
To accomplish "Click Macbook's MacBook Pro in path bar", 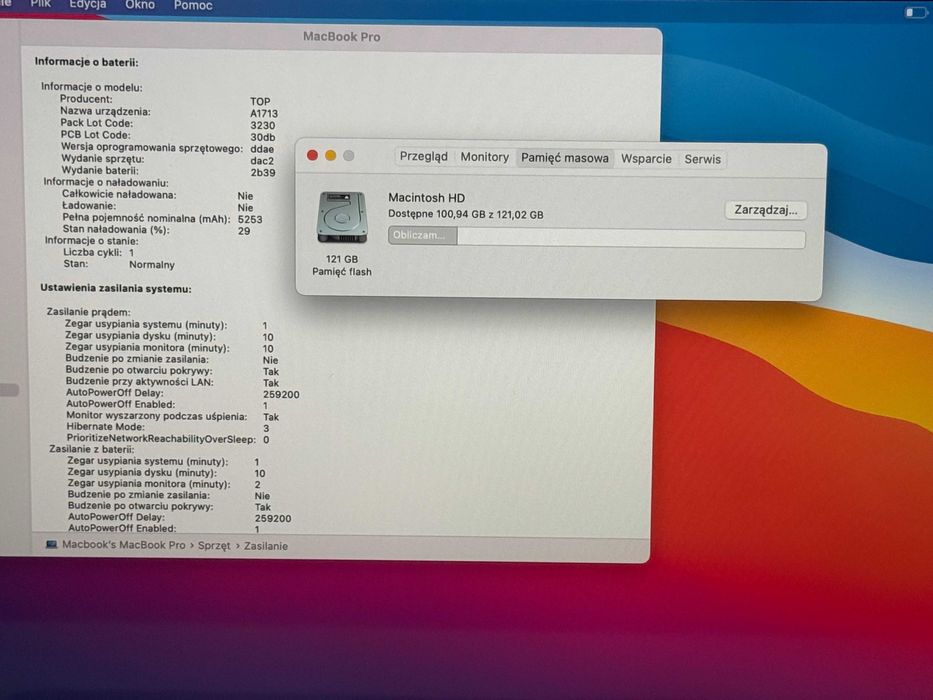I will click(124, 545).
